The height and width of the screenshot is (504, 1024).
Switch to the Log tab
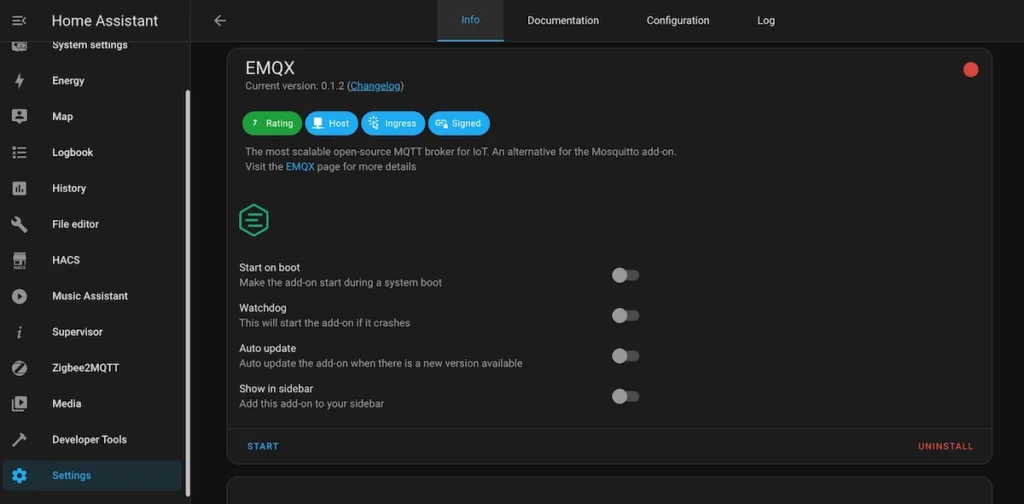(x=766, y=20)
